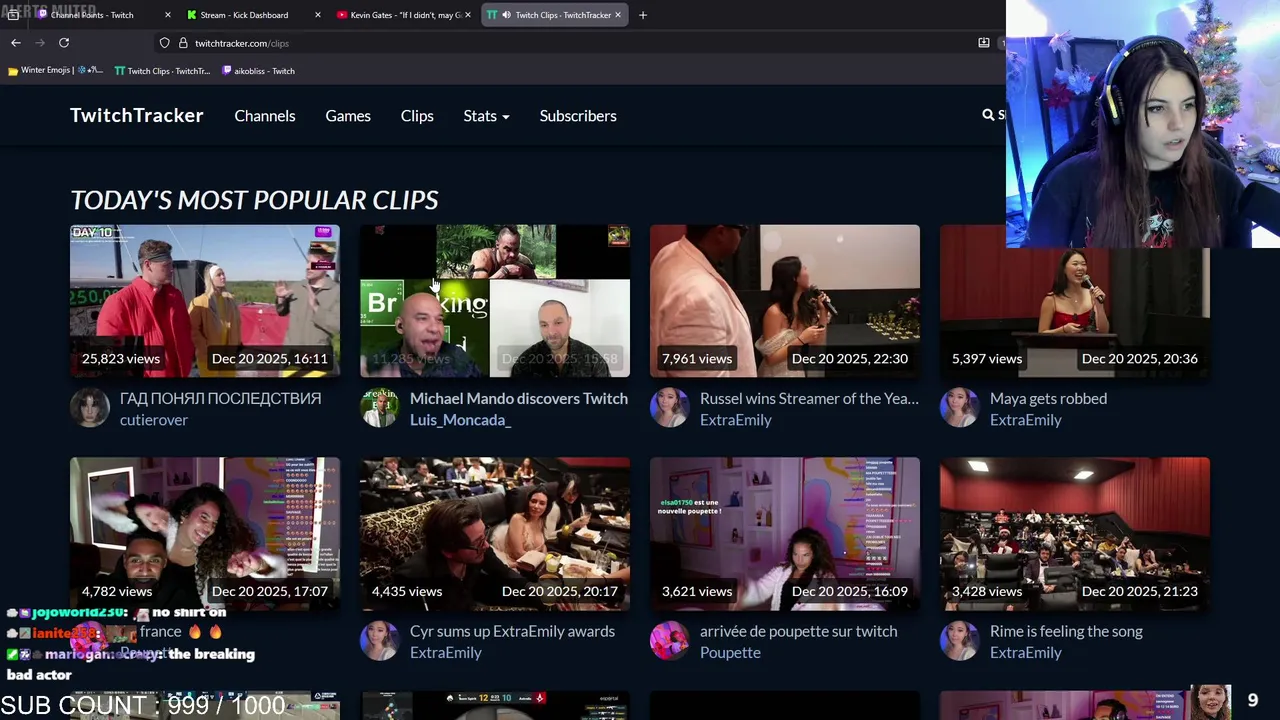Open cutierover channel name link

[x=154, y=420]
